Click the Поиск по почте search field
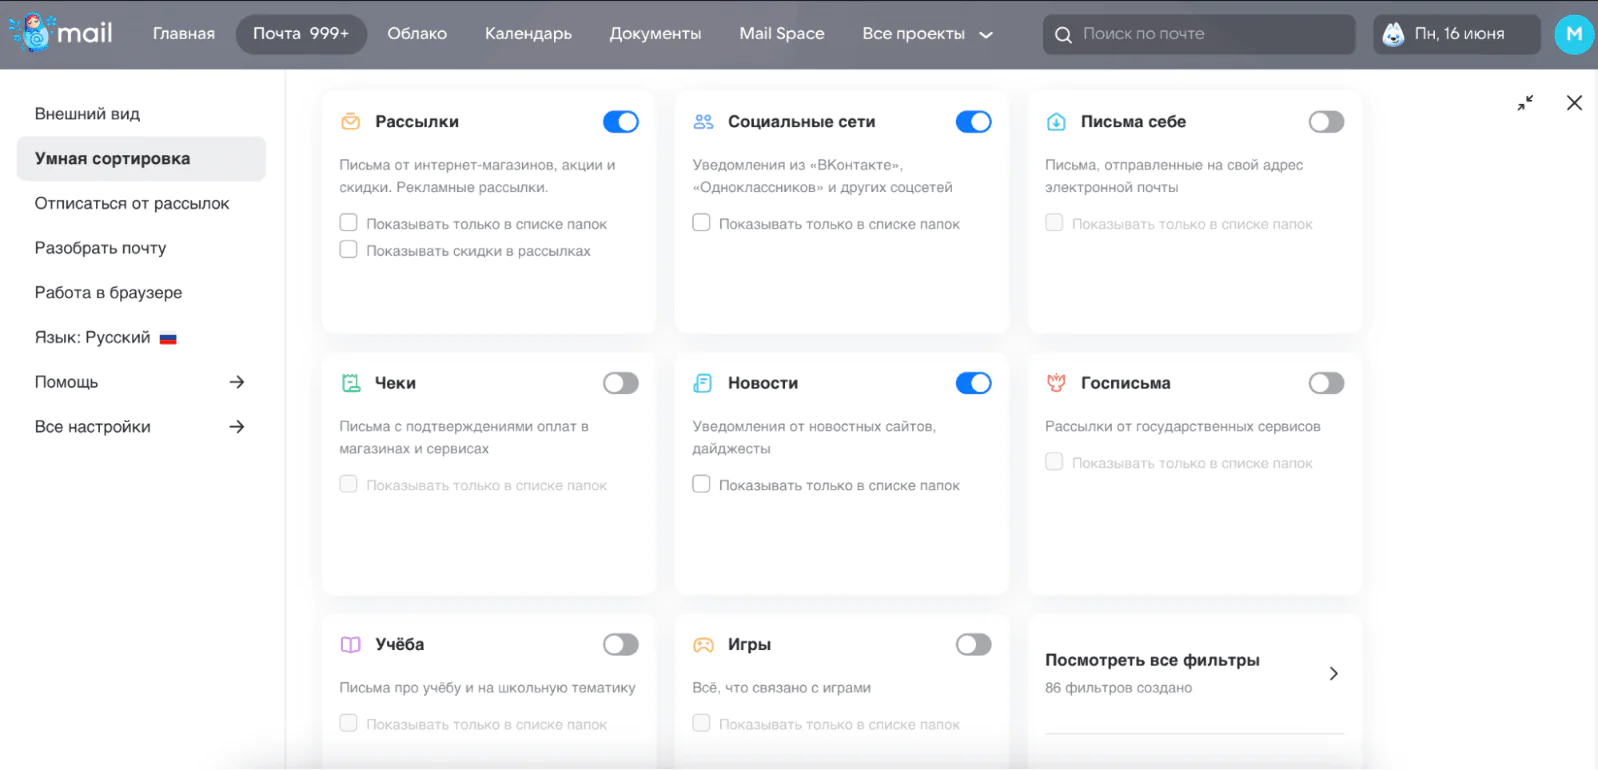Image resolution: width=1598 pixels, height=770 pixels. [x=1210, y=34]
